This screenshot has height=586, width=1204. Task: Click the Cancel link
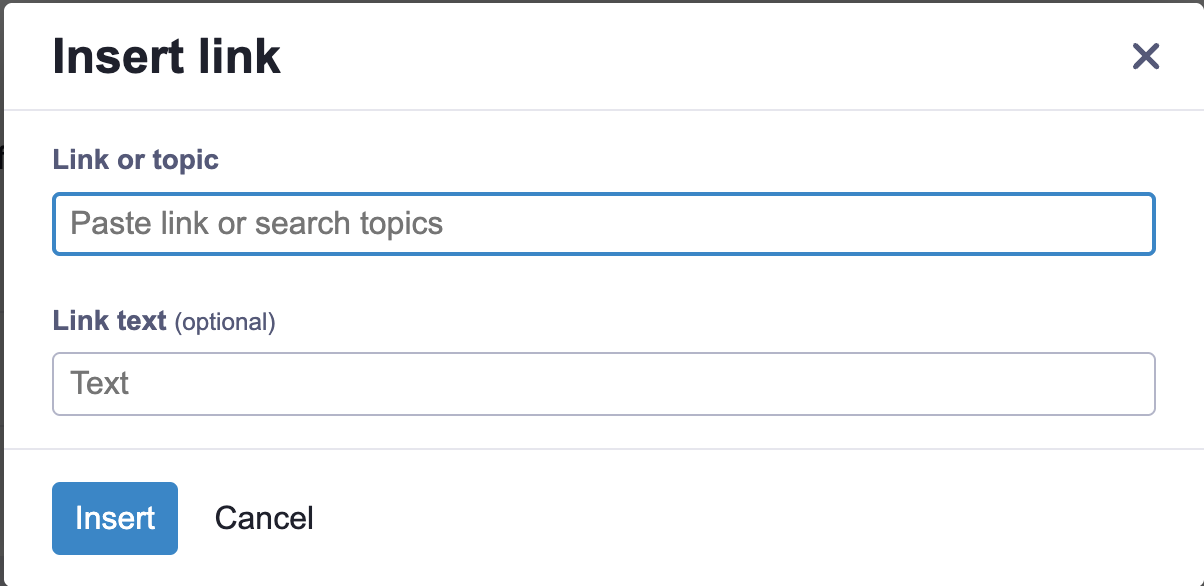pos(264,518)
